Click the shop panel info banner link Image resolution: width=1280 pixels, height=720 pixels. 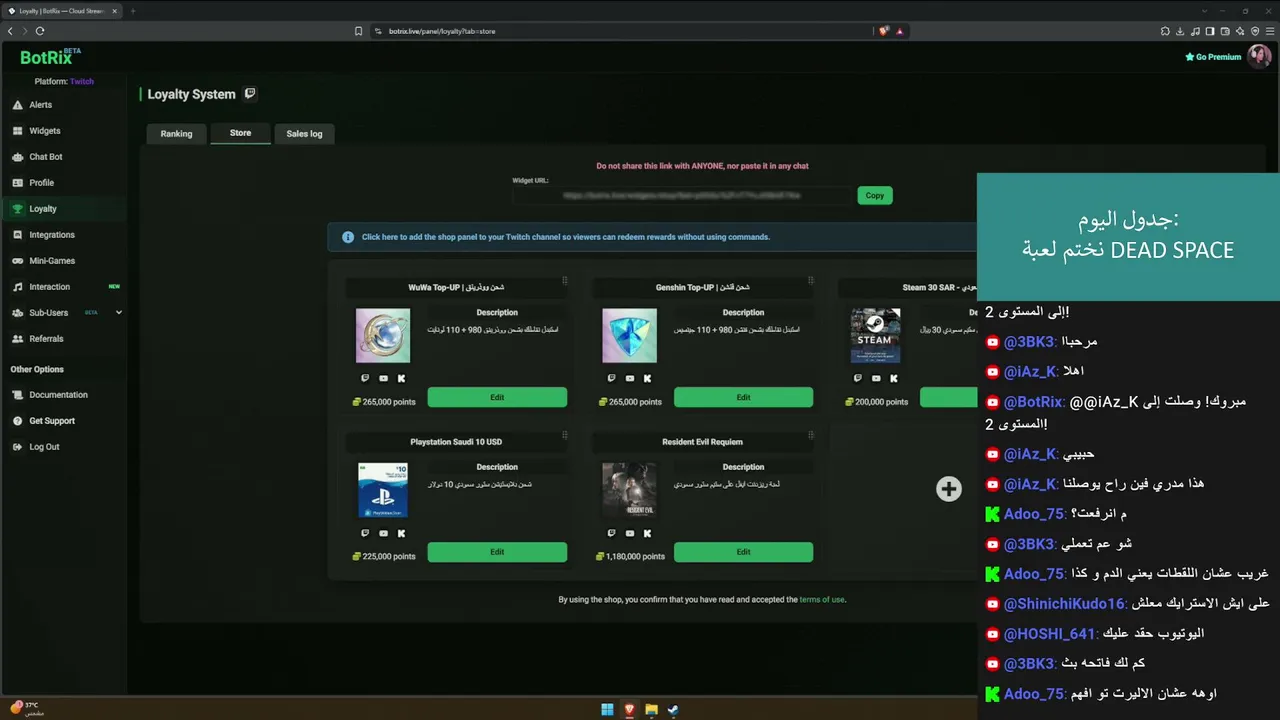click(x=566, y=237)
